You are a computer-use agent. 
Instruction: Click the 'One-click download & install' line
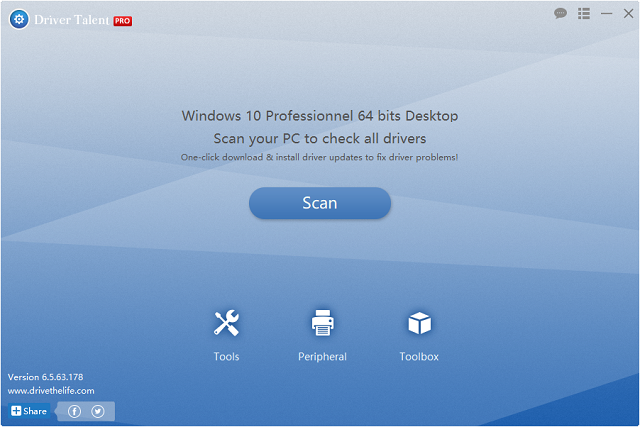320,157
